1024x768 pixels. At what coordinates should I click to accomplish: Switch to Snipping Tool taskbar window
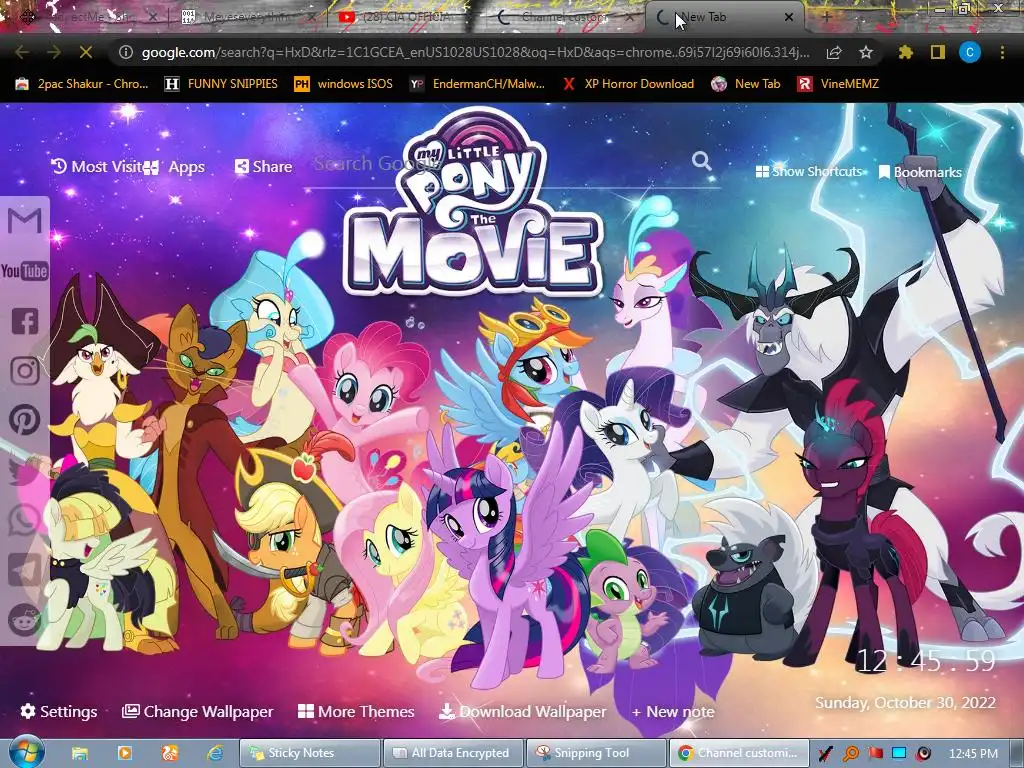click(596, 753)
